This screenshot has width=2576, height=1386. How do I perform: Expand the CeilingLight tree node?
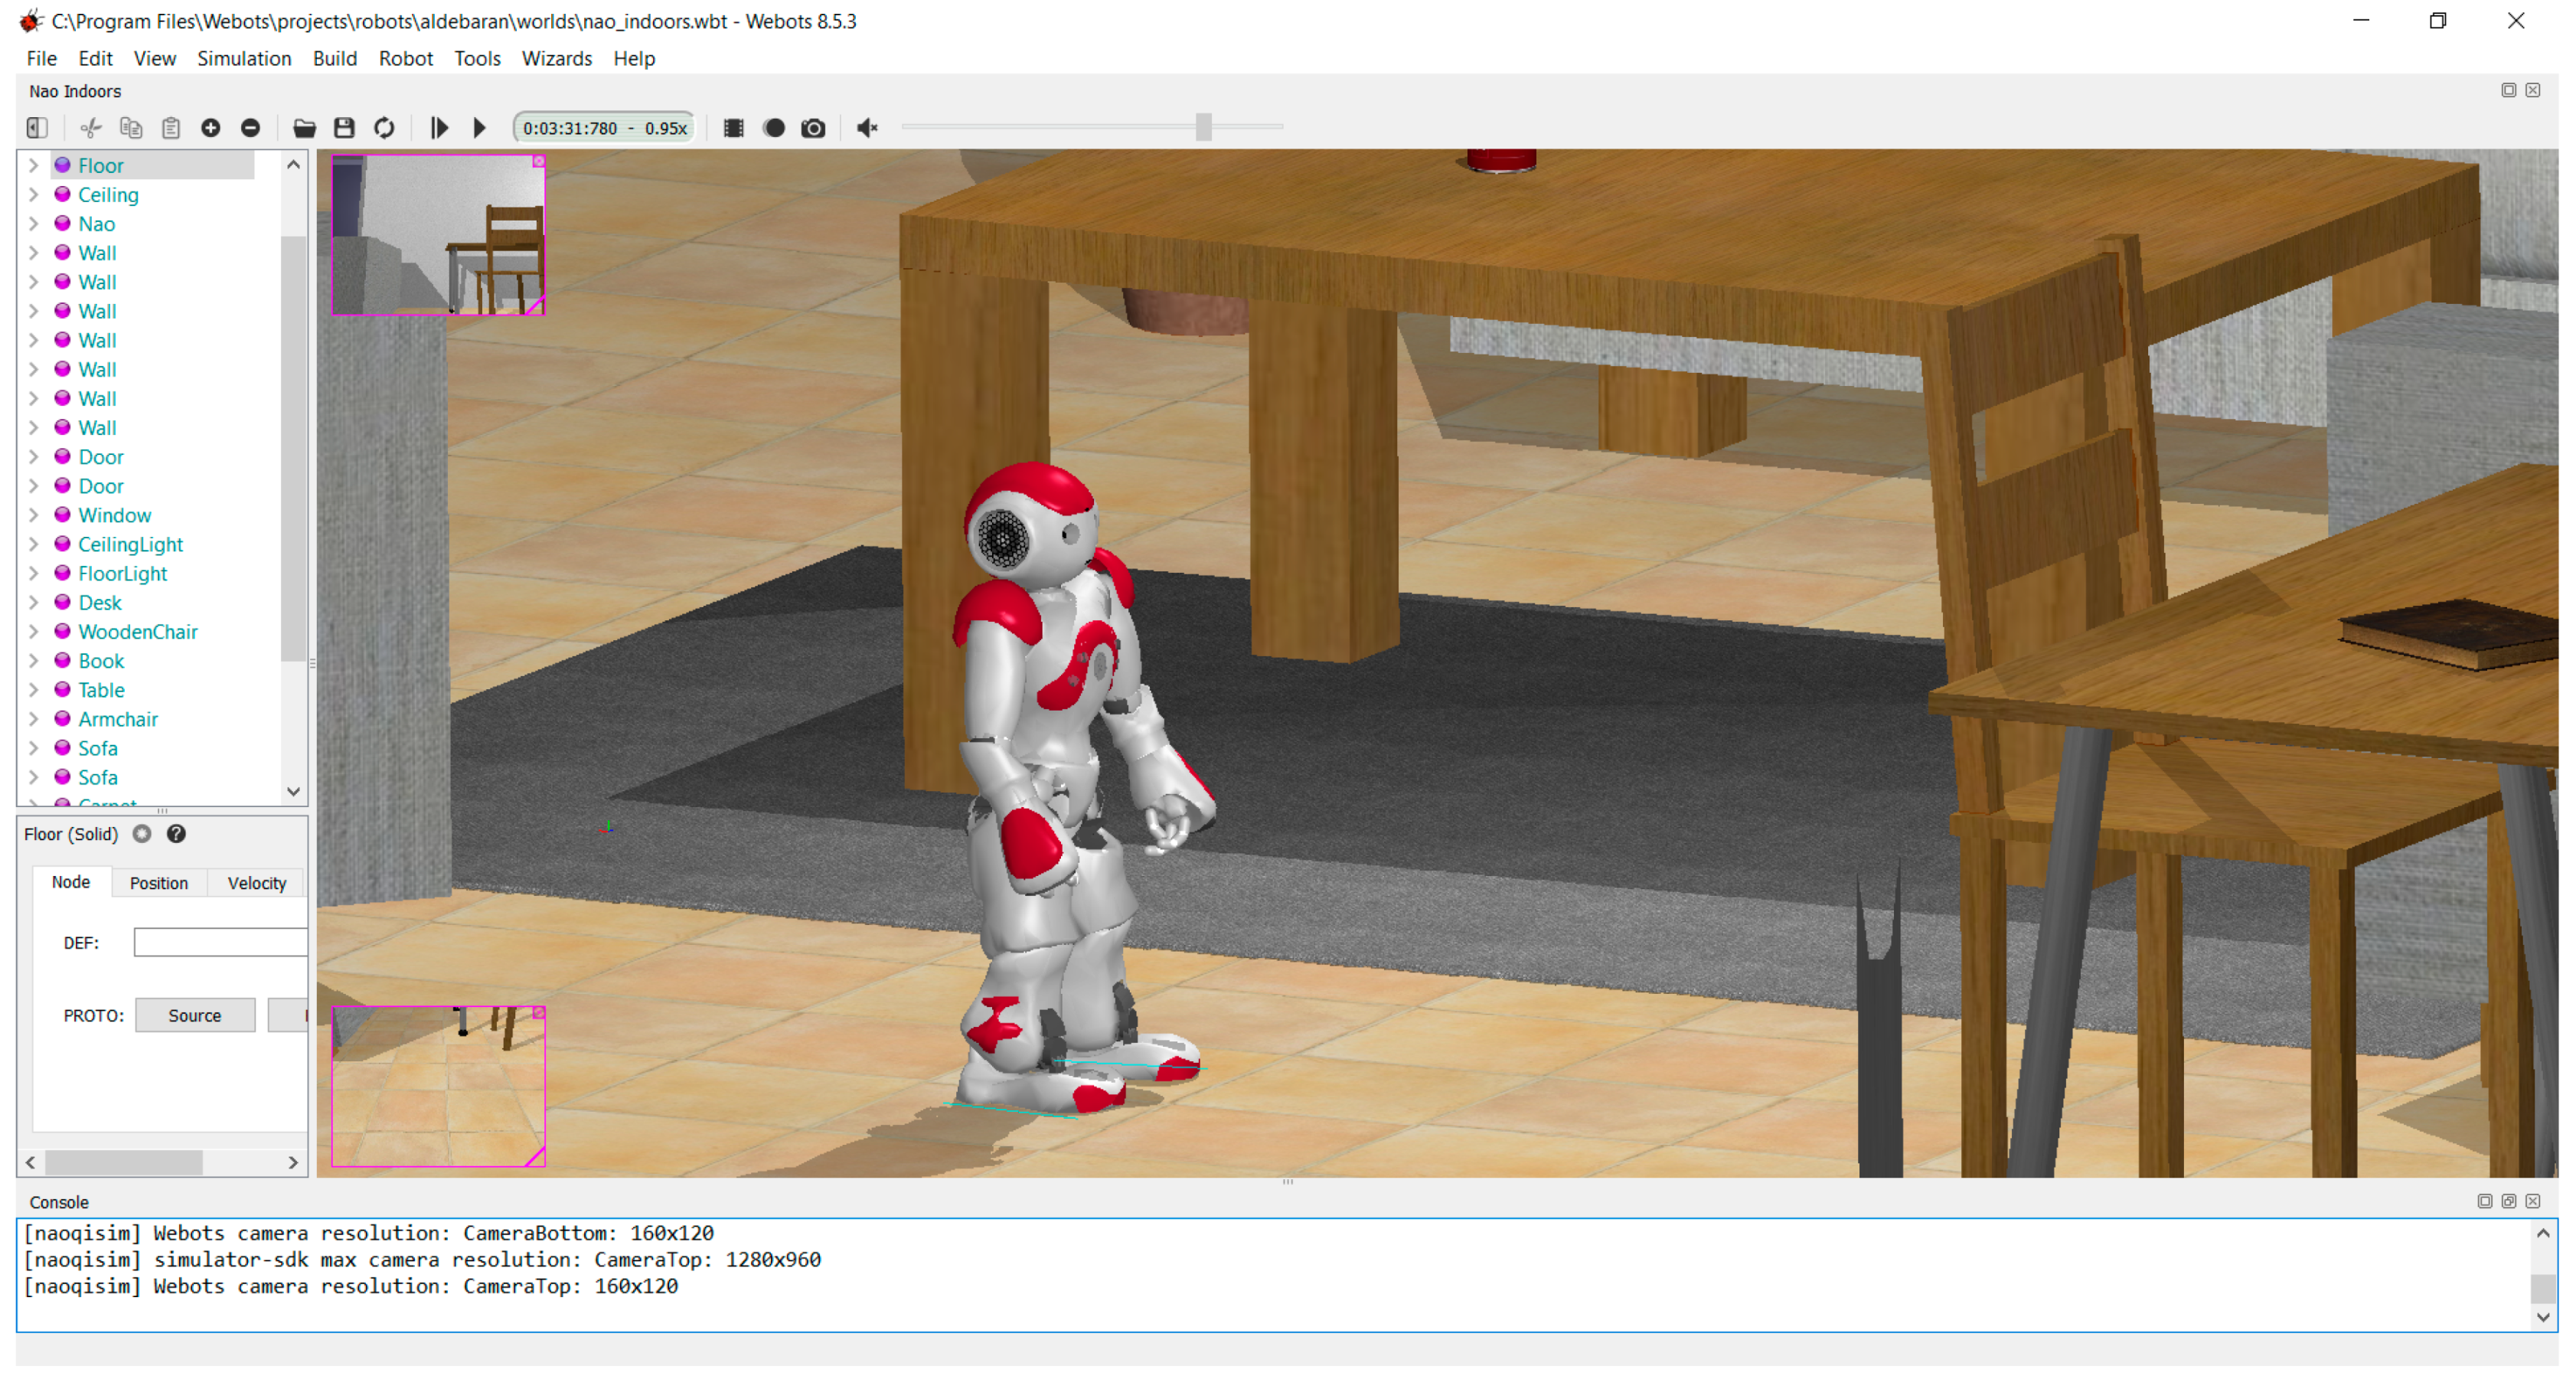point(33,545)
